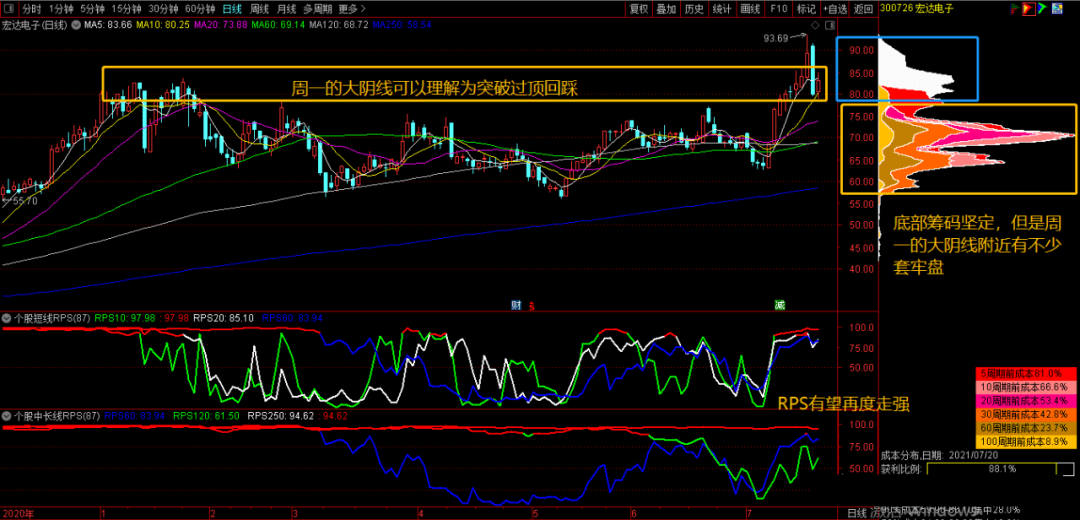1080x520 pixels.
Task: Open the 画线 drawing tools
Action: coord(750,9)
